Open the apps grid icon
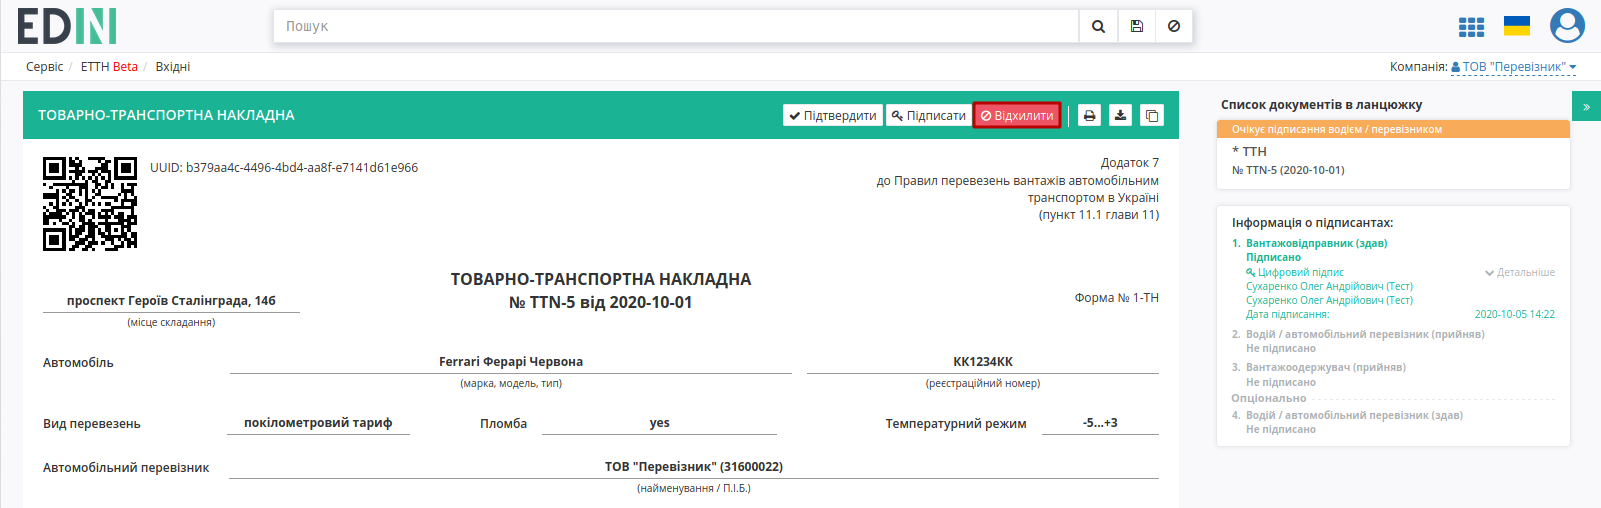This screenshot has height=508, width=1601. coord(1471,27)
